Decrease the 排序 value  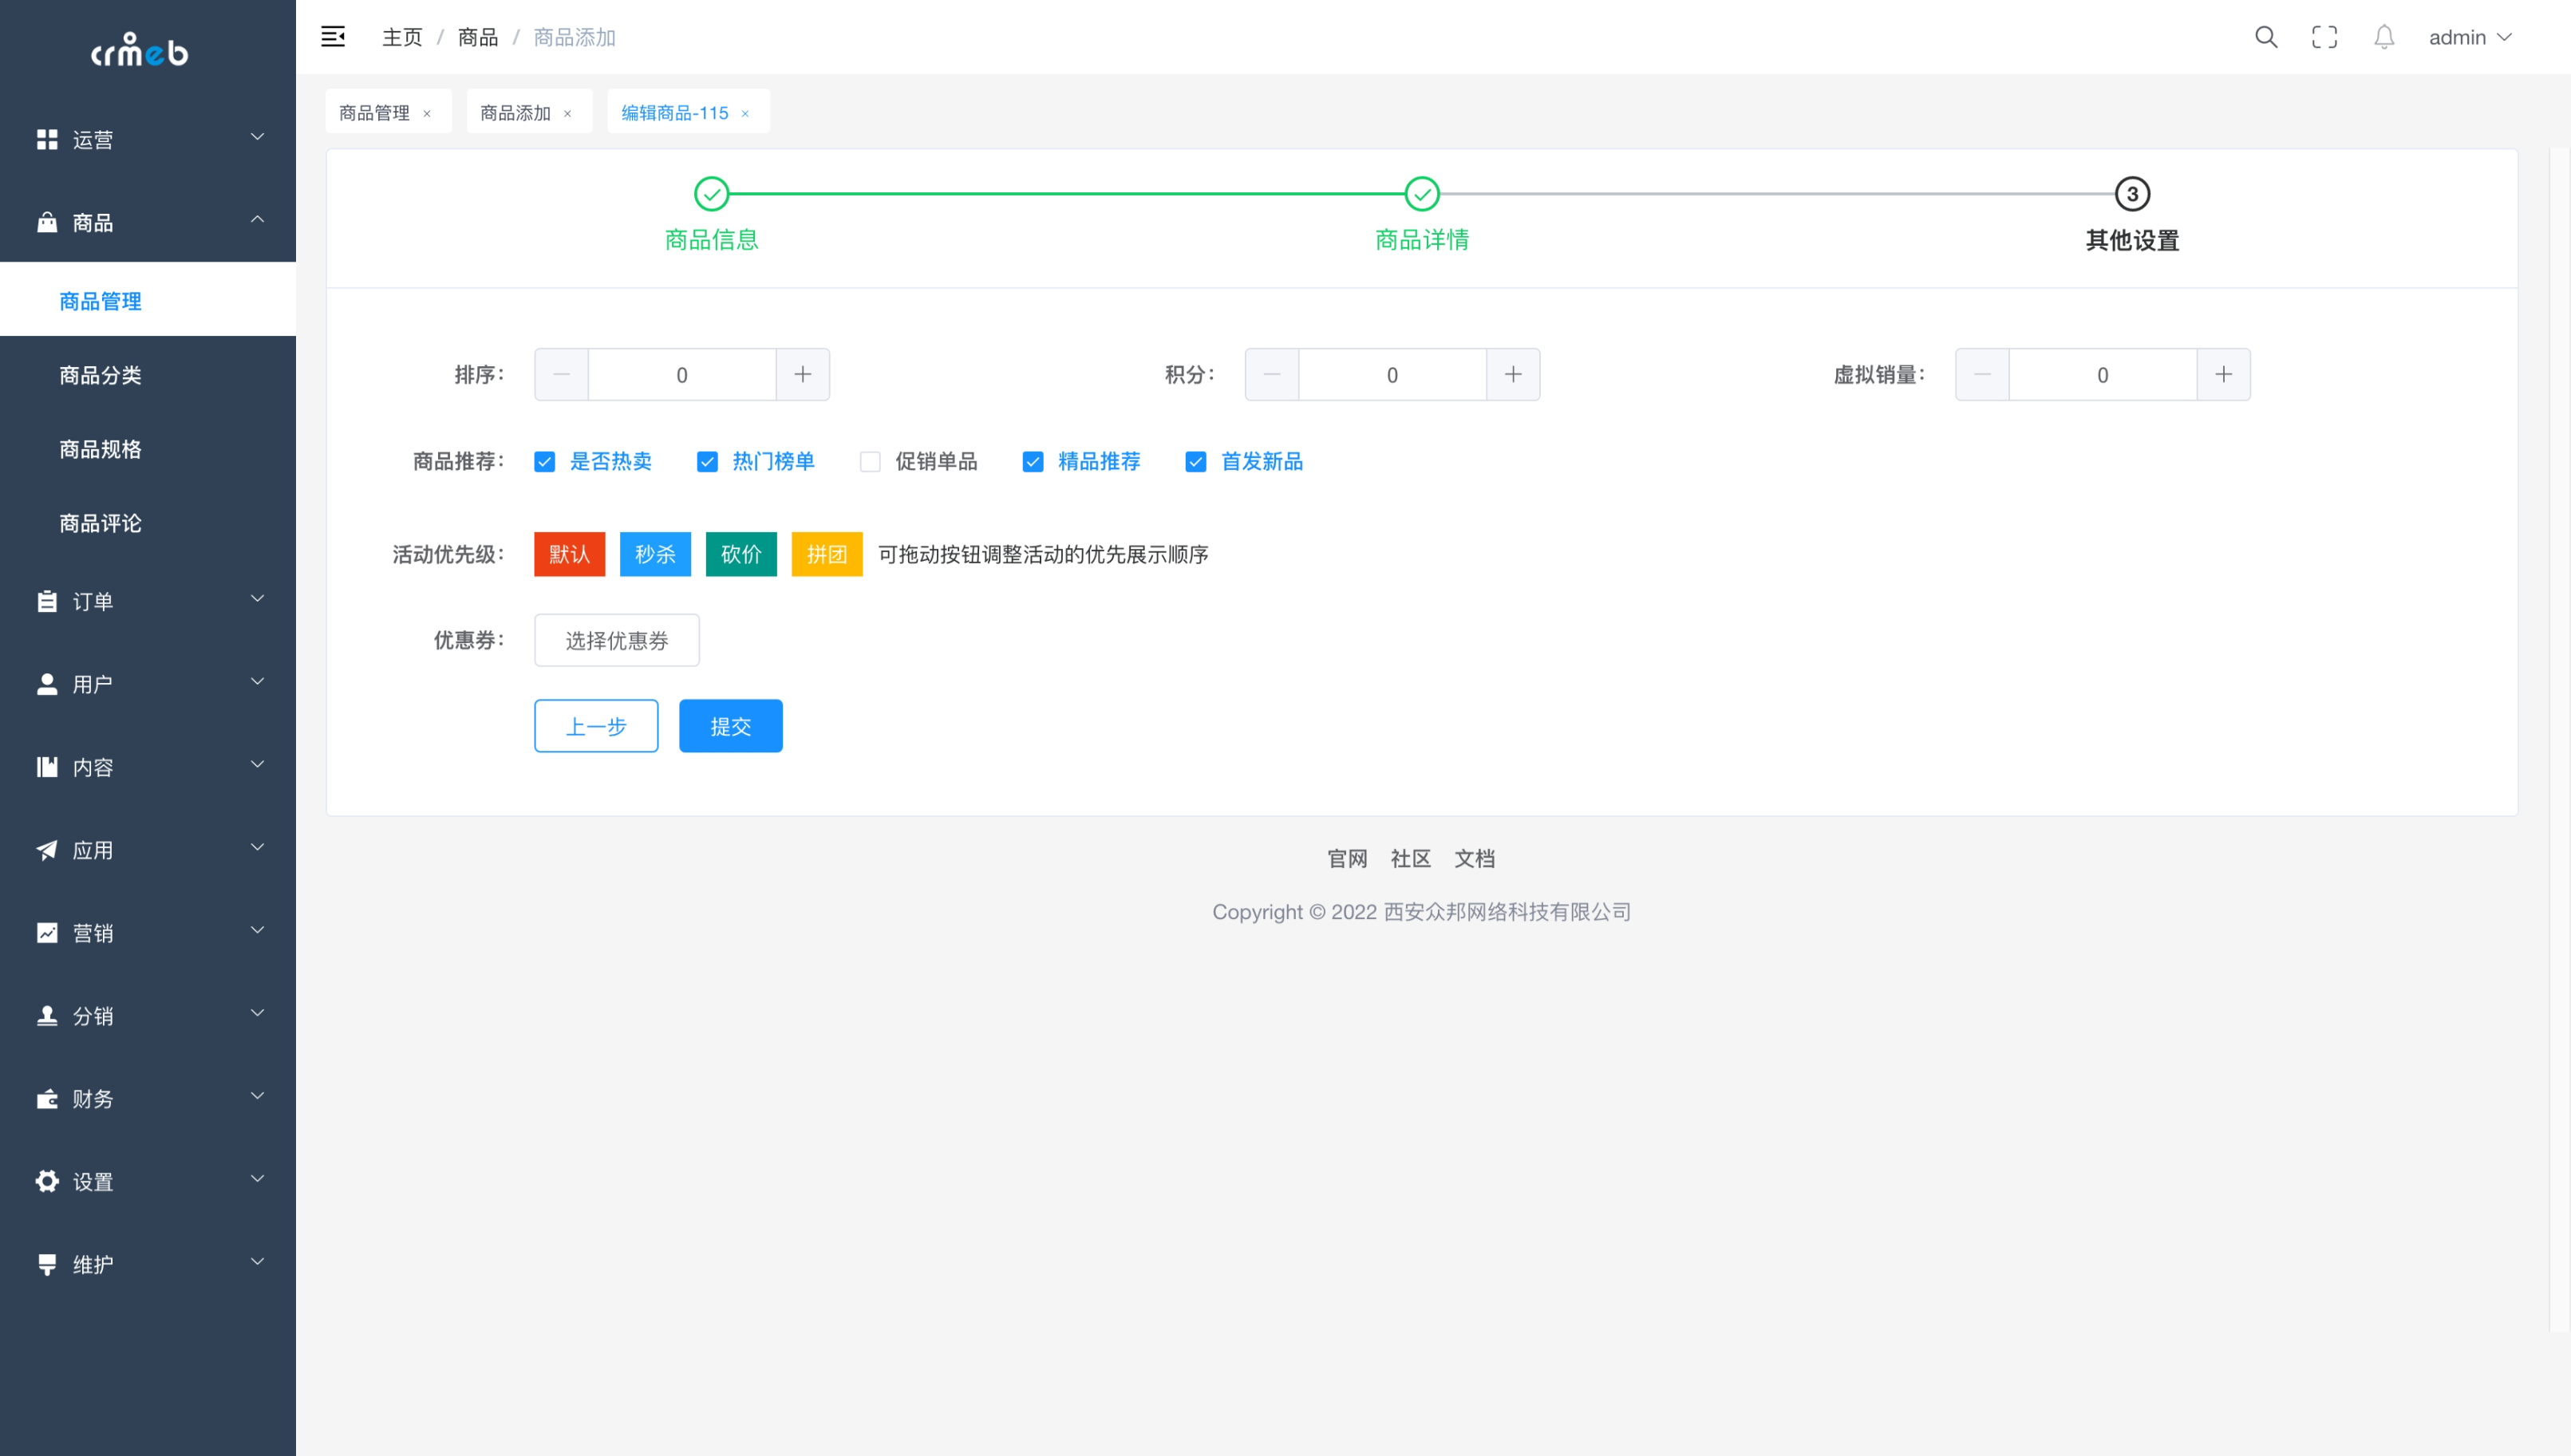coord(561,374)
